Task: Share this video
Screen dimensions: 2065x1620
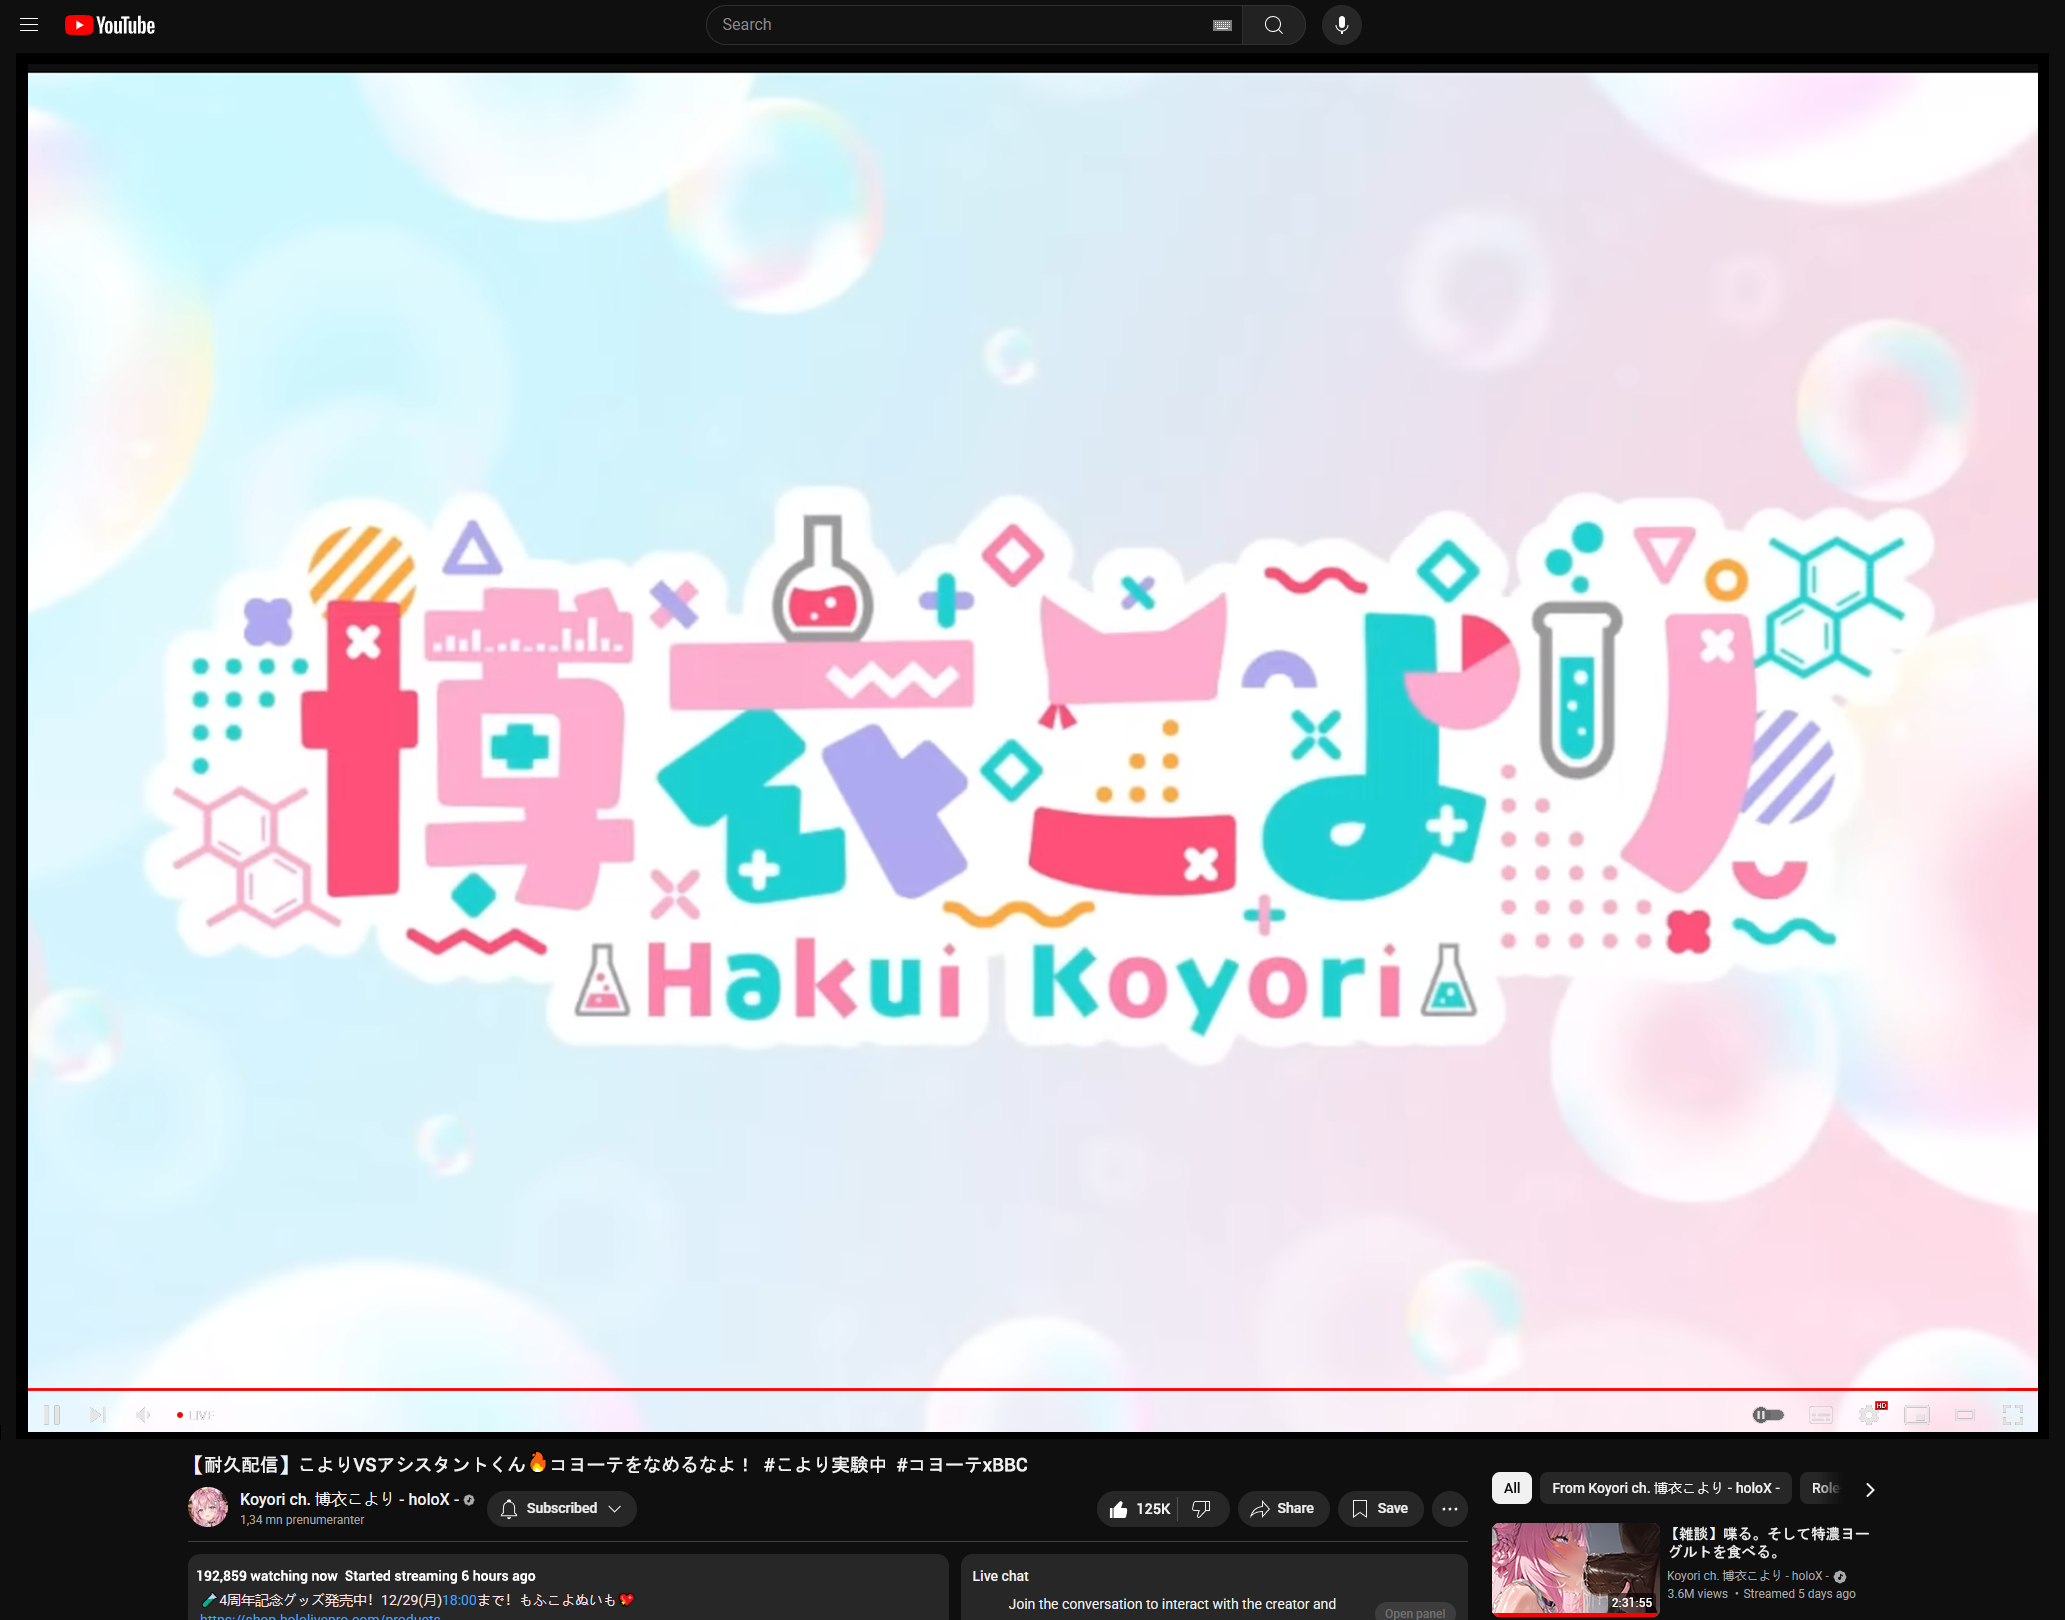Action: coord(1283,1508)
